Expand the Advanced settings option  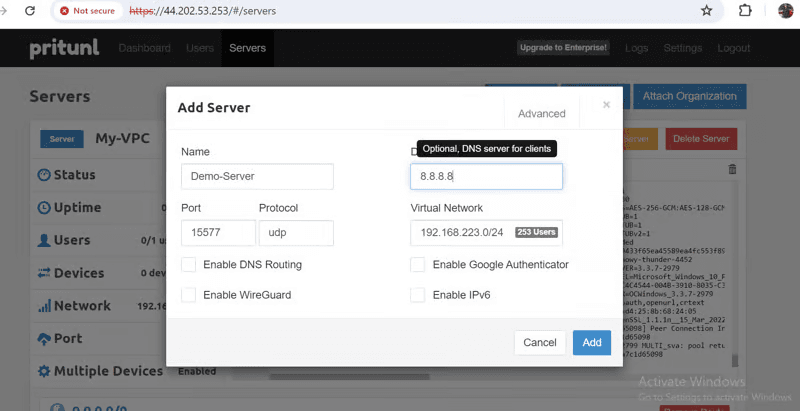tap(541, 113)
